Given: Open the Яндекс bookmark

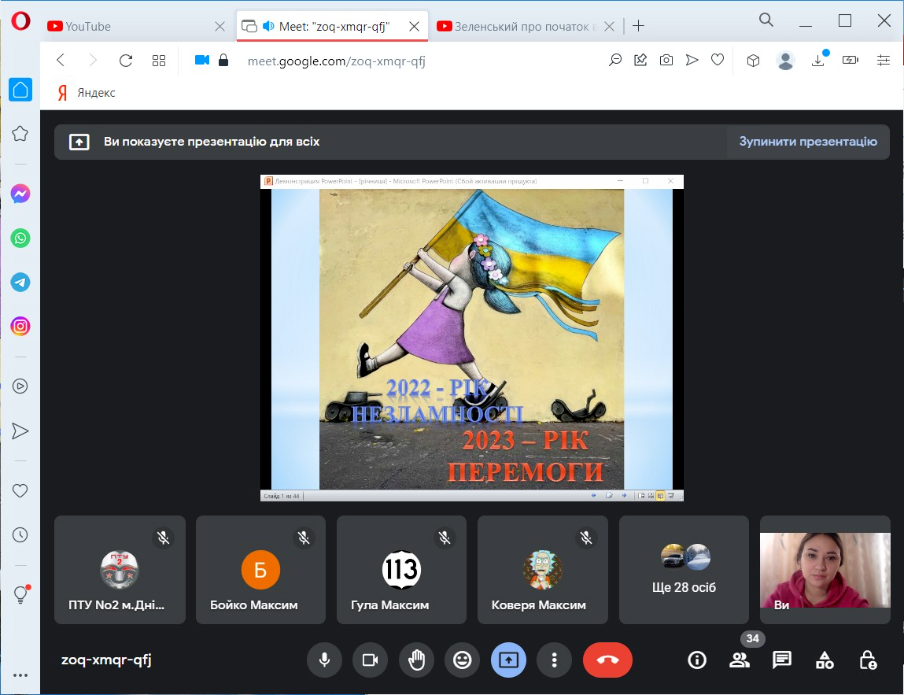Looking at the screenshot, I should point(86,93).
